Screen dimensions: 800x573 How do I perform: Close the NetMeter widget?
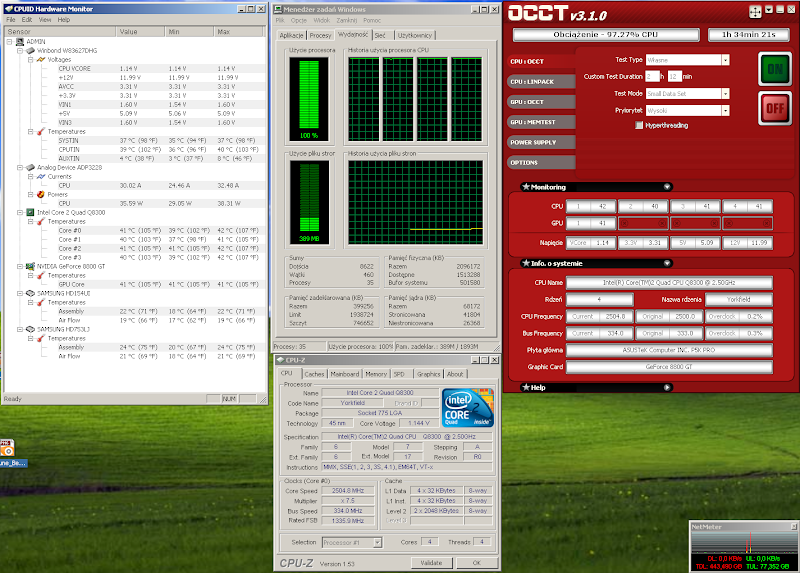[x=794, y=527]
